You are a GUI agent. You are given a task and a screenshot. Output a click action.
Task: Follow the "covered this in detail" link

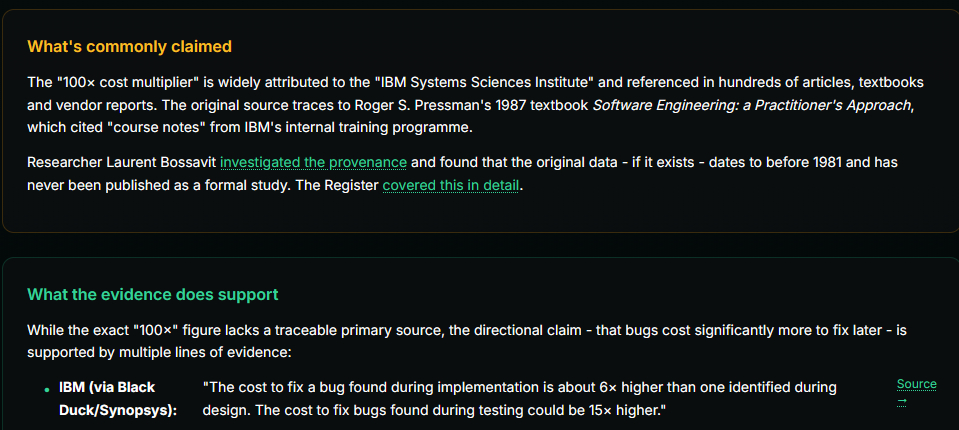[x=451, y=185]
